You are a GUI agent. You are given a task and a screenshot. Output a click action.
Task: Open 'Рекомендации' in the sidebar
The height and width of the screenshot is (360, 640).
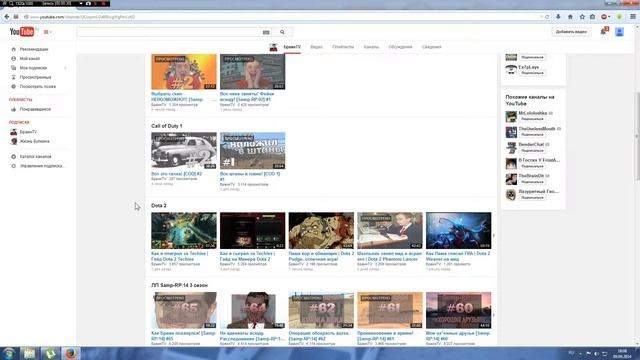tap(34, 49)
